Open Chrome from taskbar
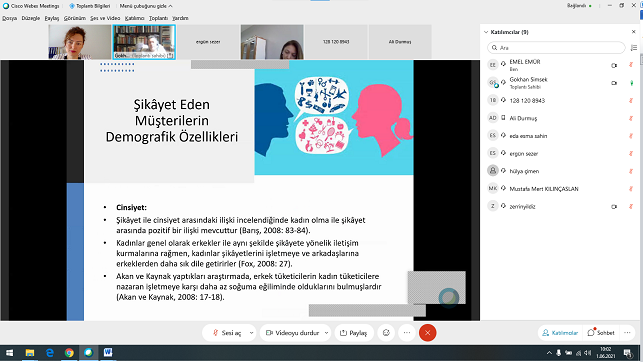The height and width of the screenshot is (362, 643). tap(69, 353)
